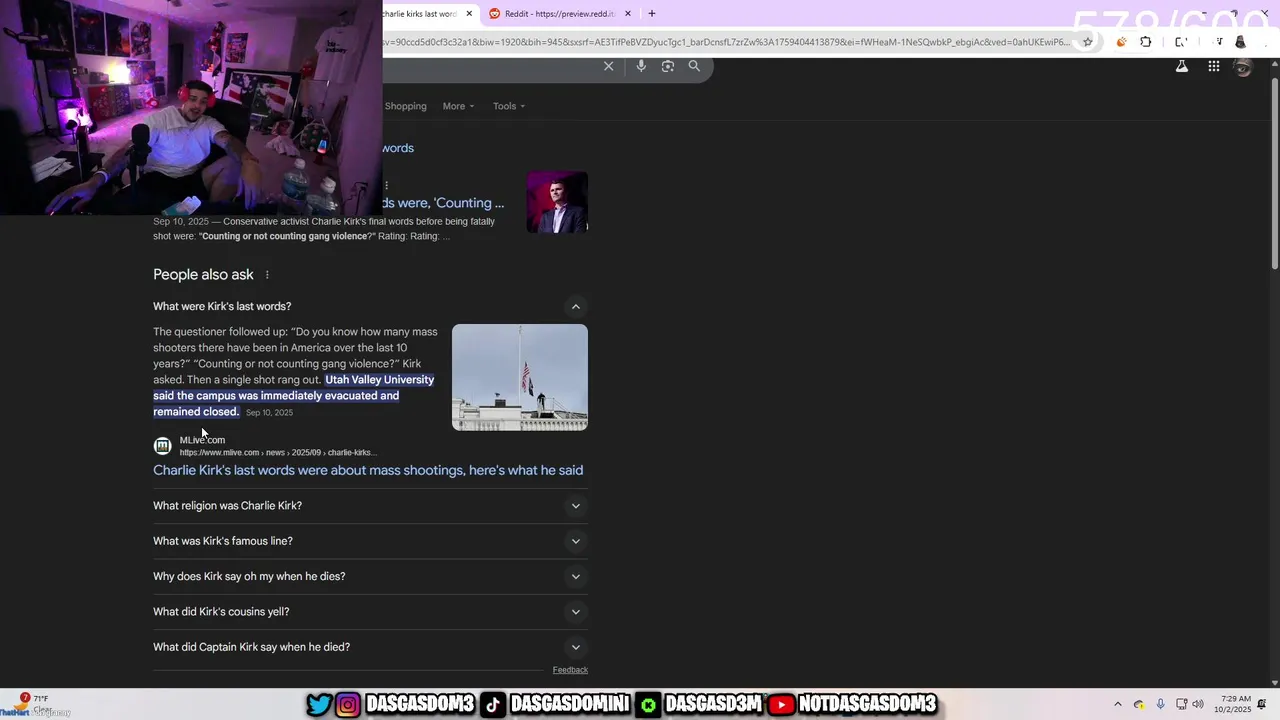Click the MLive.com site favicon

click(162, 446)
